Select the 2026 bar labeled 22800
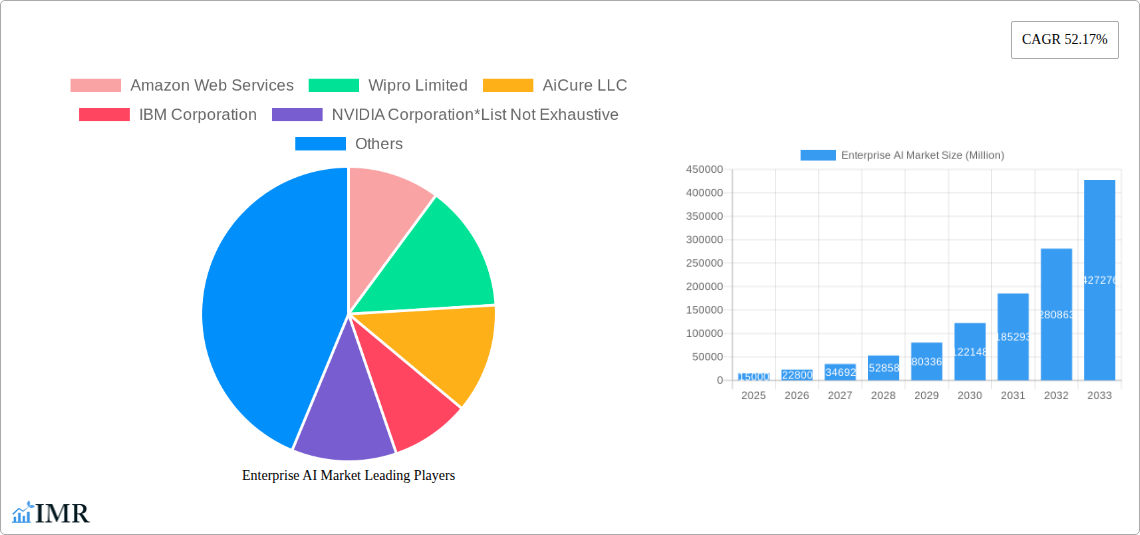Viewport: 1140px width, 535px height. 797,375
